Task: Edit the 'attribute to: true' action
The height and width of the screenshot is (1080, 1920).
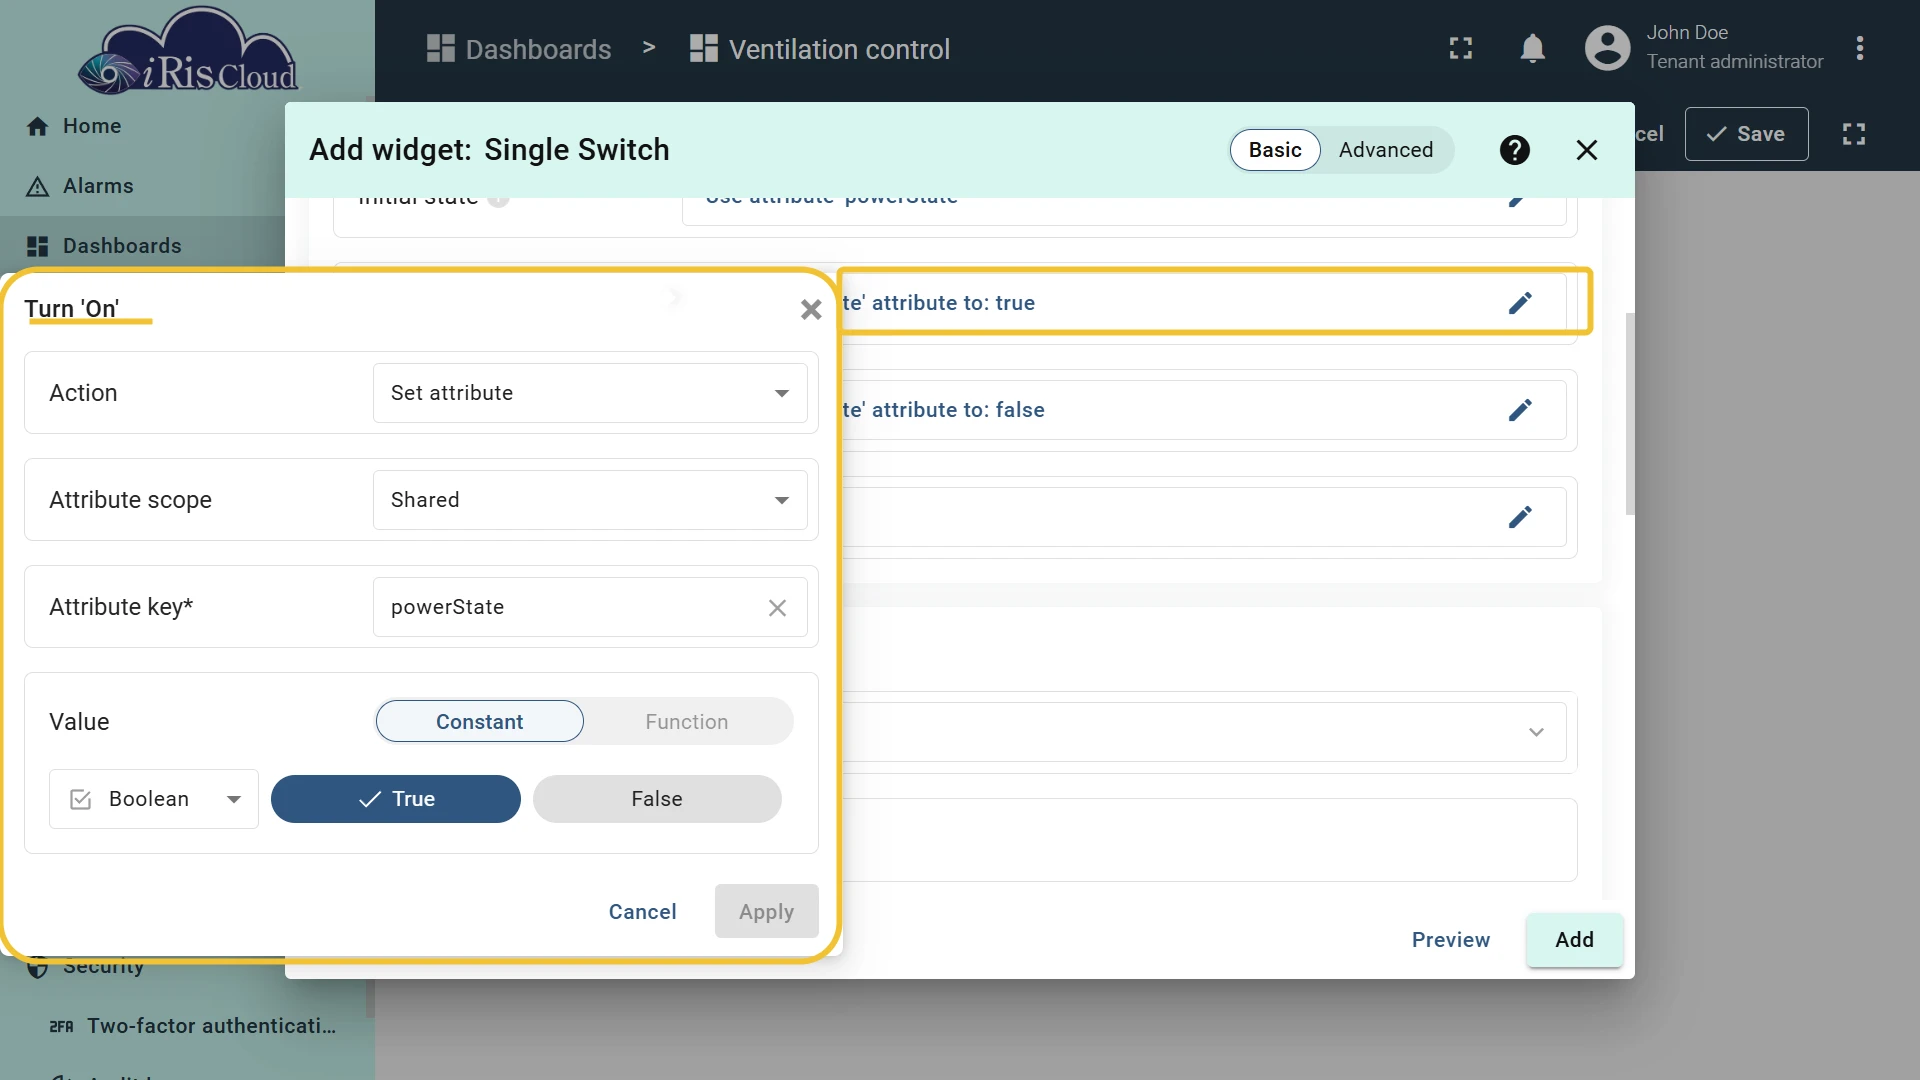Action: point(1520,303)
